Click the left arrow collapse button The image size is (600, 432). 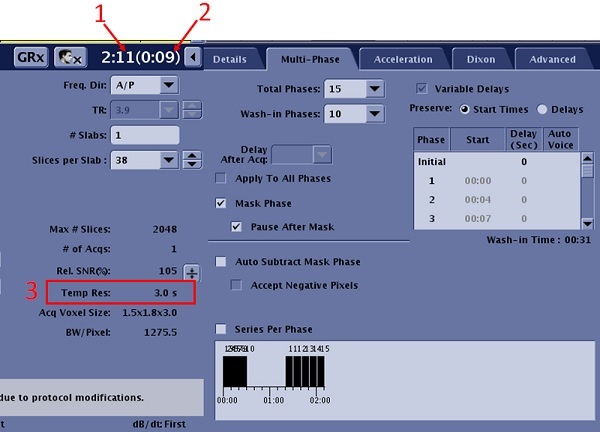tap(194, 58)
